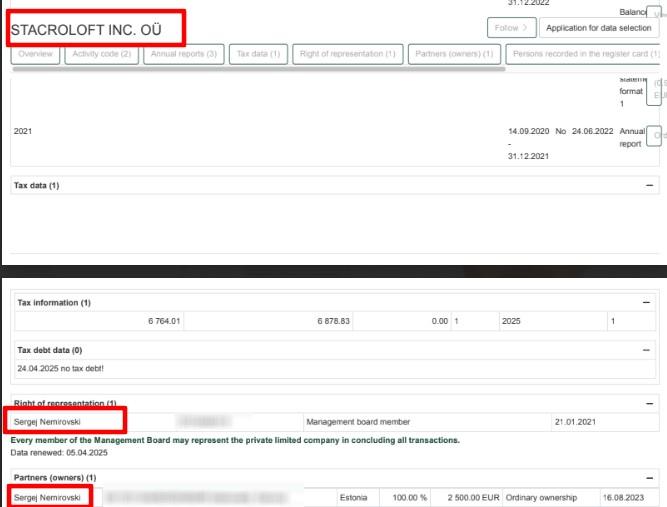Click Sergej Nemirovski in Partners row

coord(47,498)
